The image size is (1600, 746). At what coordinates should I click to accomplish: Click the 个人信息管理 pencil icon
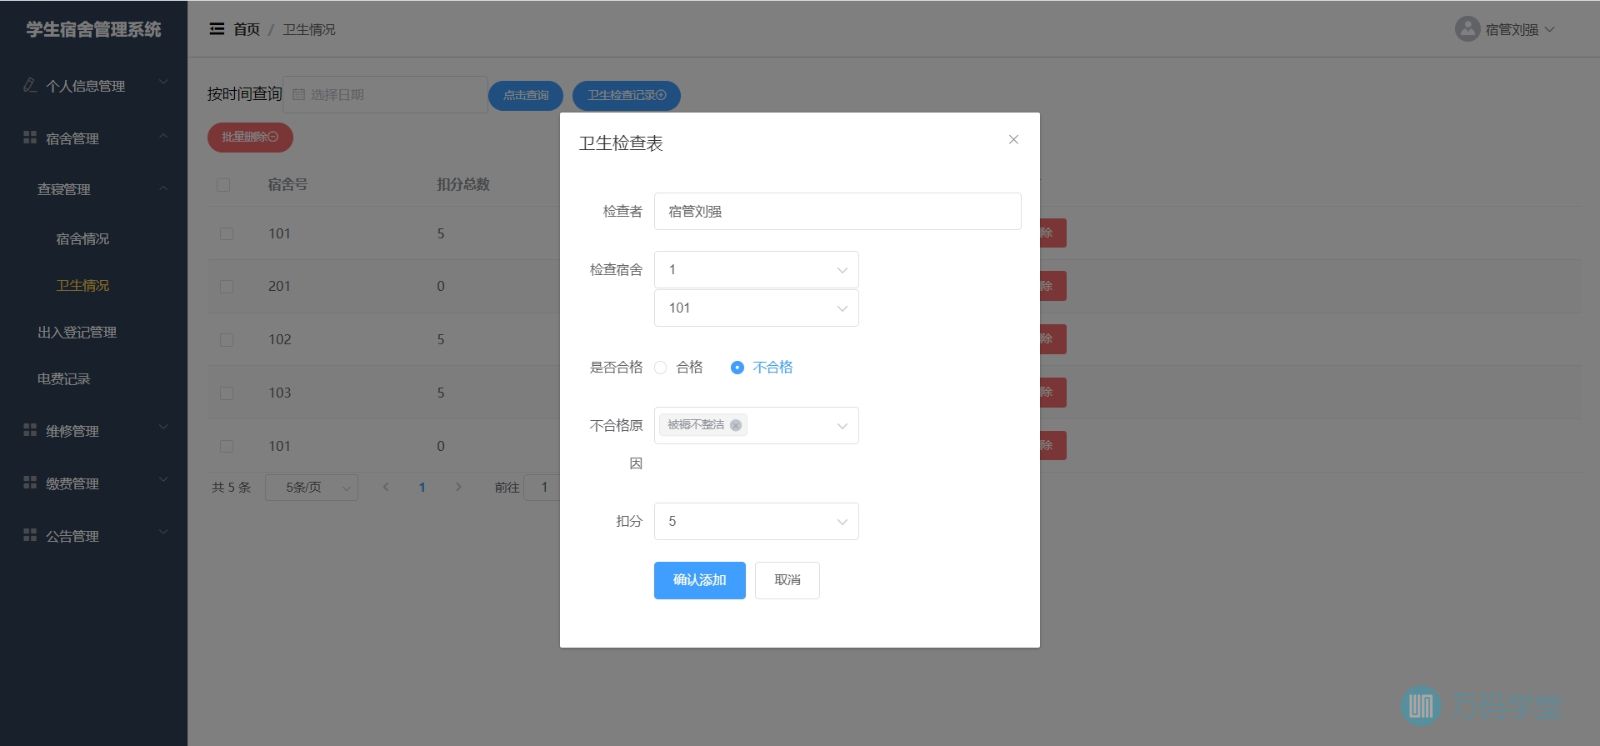(x=30, y=85)
